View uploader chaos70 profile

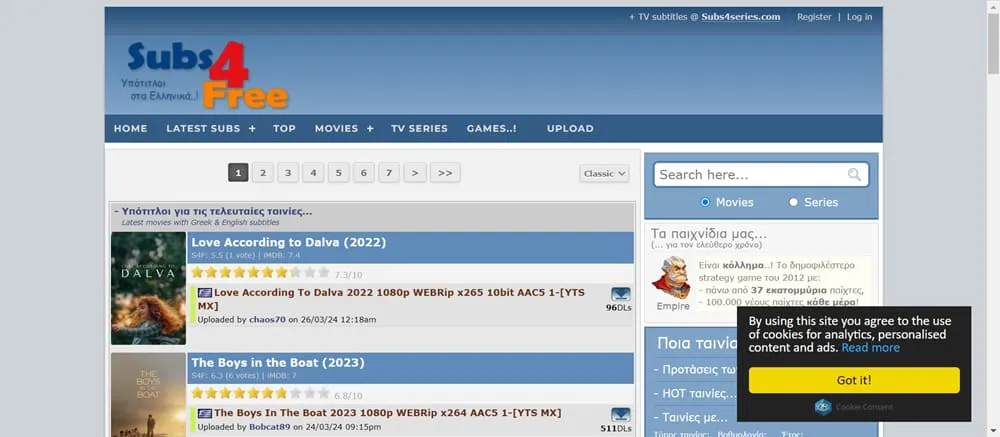(267, 320)
